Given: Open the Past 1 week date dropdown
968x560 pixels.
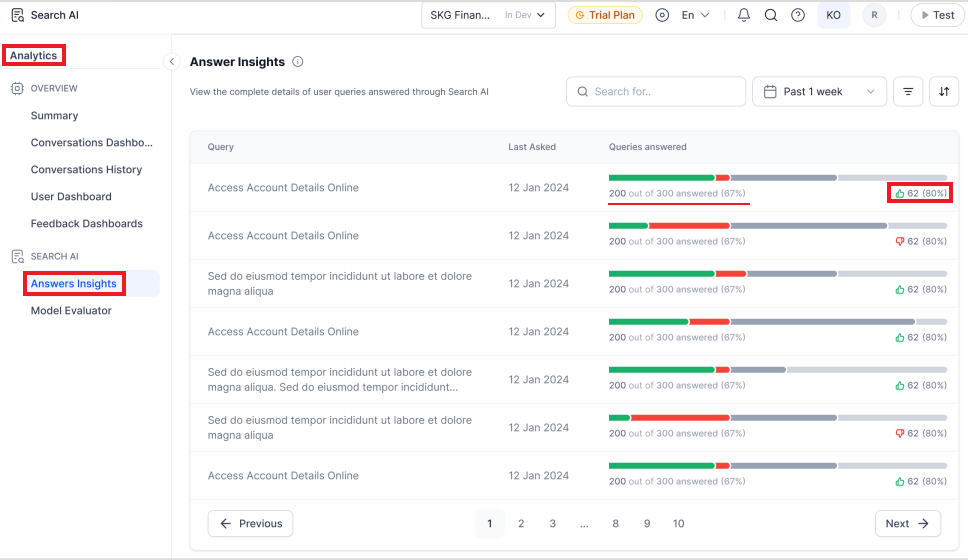Looking at the screenshot, I should tap(819, 92).
